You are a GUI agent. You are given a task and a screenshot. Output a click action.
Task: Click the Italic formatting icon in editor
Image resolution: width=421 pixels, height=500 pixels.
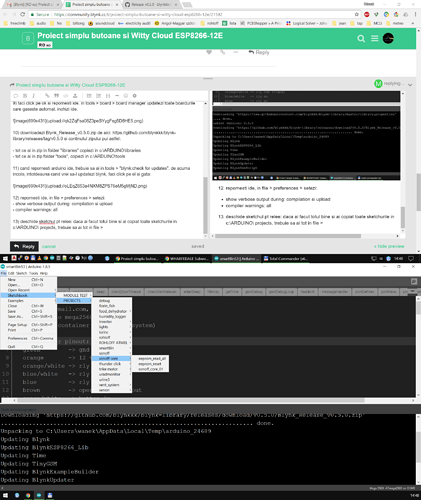pyautogui.click(x=33, y=96)
